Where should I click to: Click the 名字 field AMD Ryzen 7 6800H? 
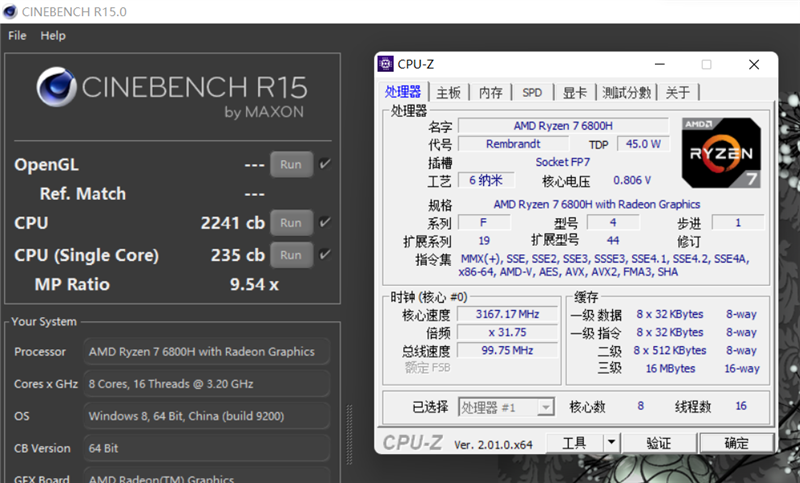pos(563,126)
